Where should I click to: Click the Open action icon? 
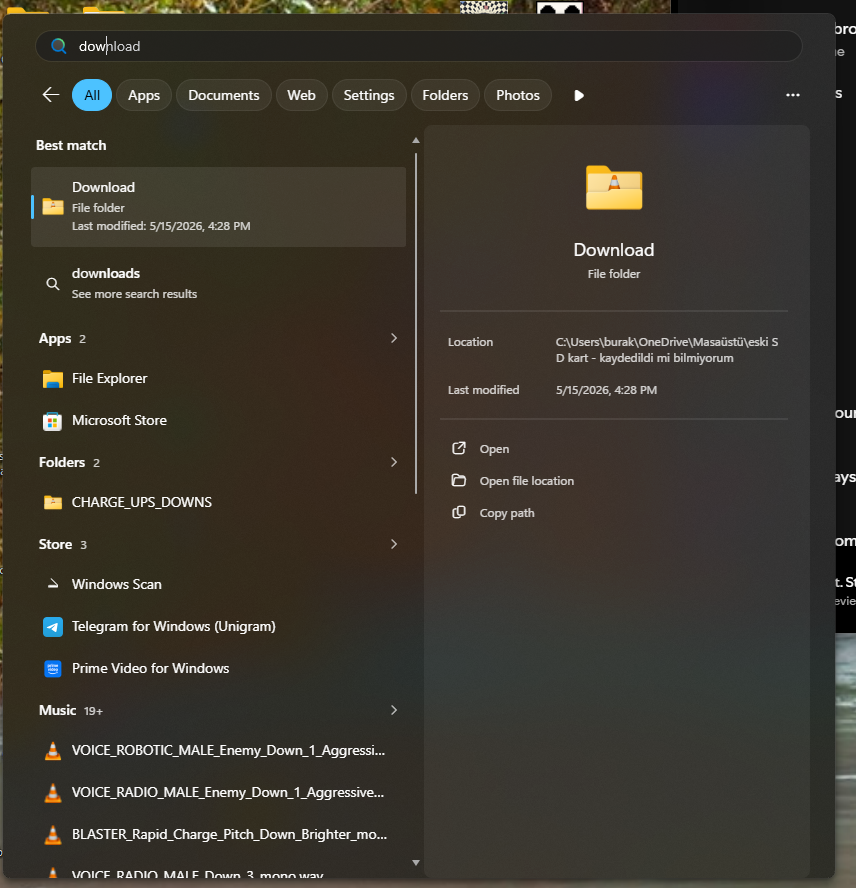tap(458, 449)
